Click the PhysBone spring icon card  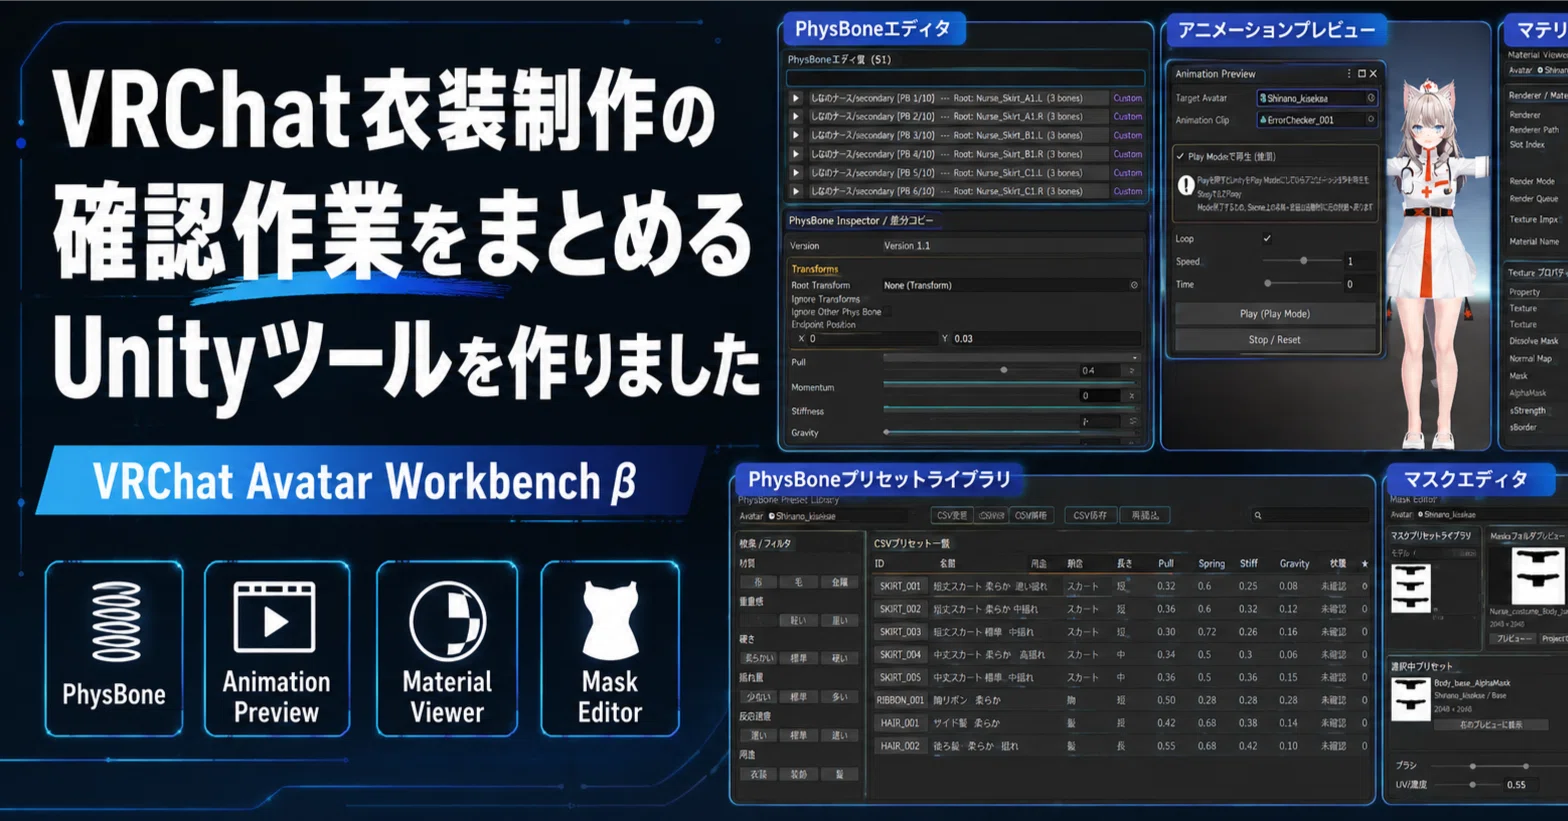point(114,648)
